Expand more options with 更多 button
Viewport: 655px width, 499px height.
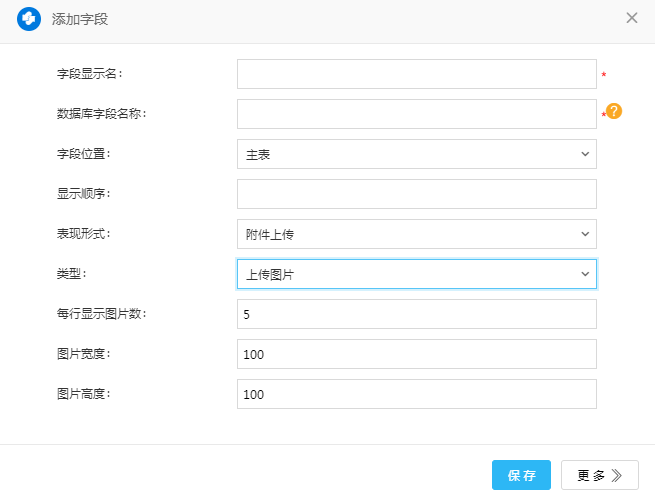tap(599, 475)
